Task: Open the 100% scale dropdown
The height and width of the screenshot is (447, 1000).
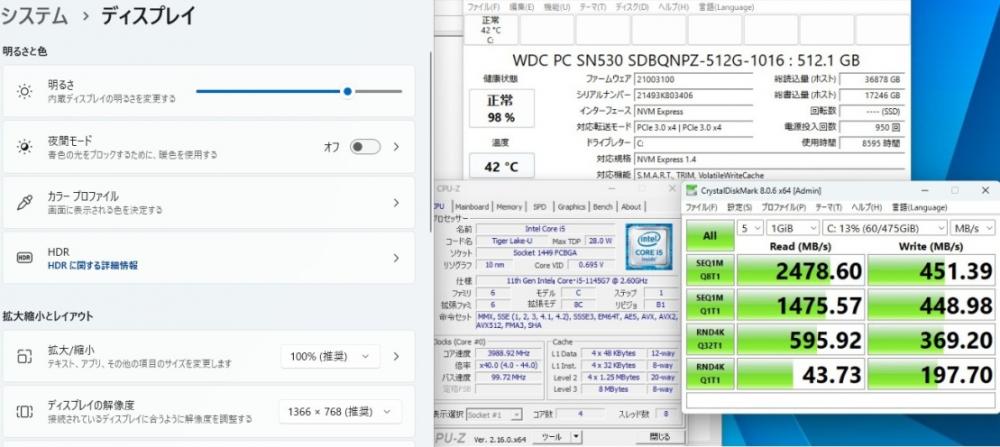Action: [330, 356]
